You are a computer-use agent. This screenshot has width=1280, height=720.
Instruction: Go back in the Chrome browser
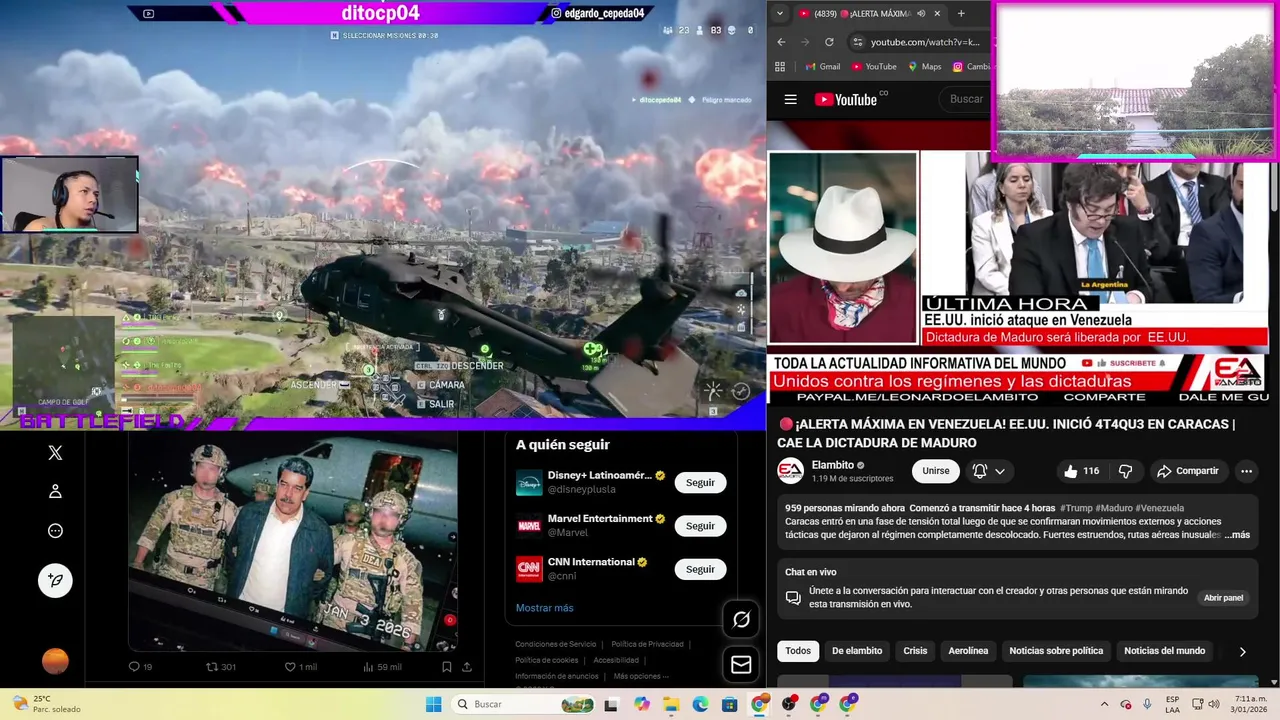780,42
